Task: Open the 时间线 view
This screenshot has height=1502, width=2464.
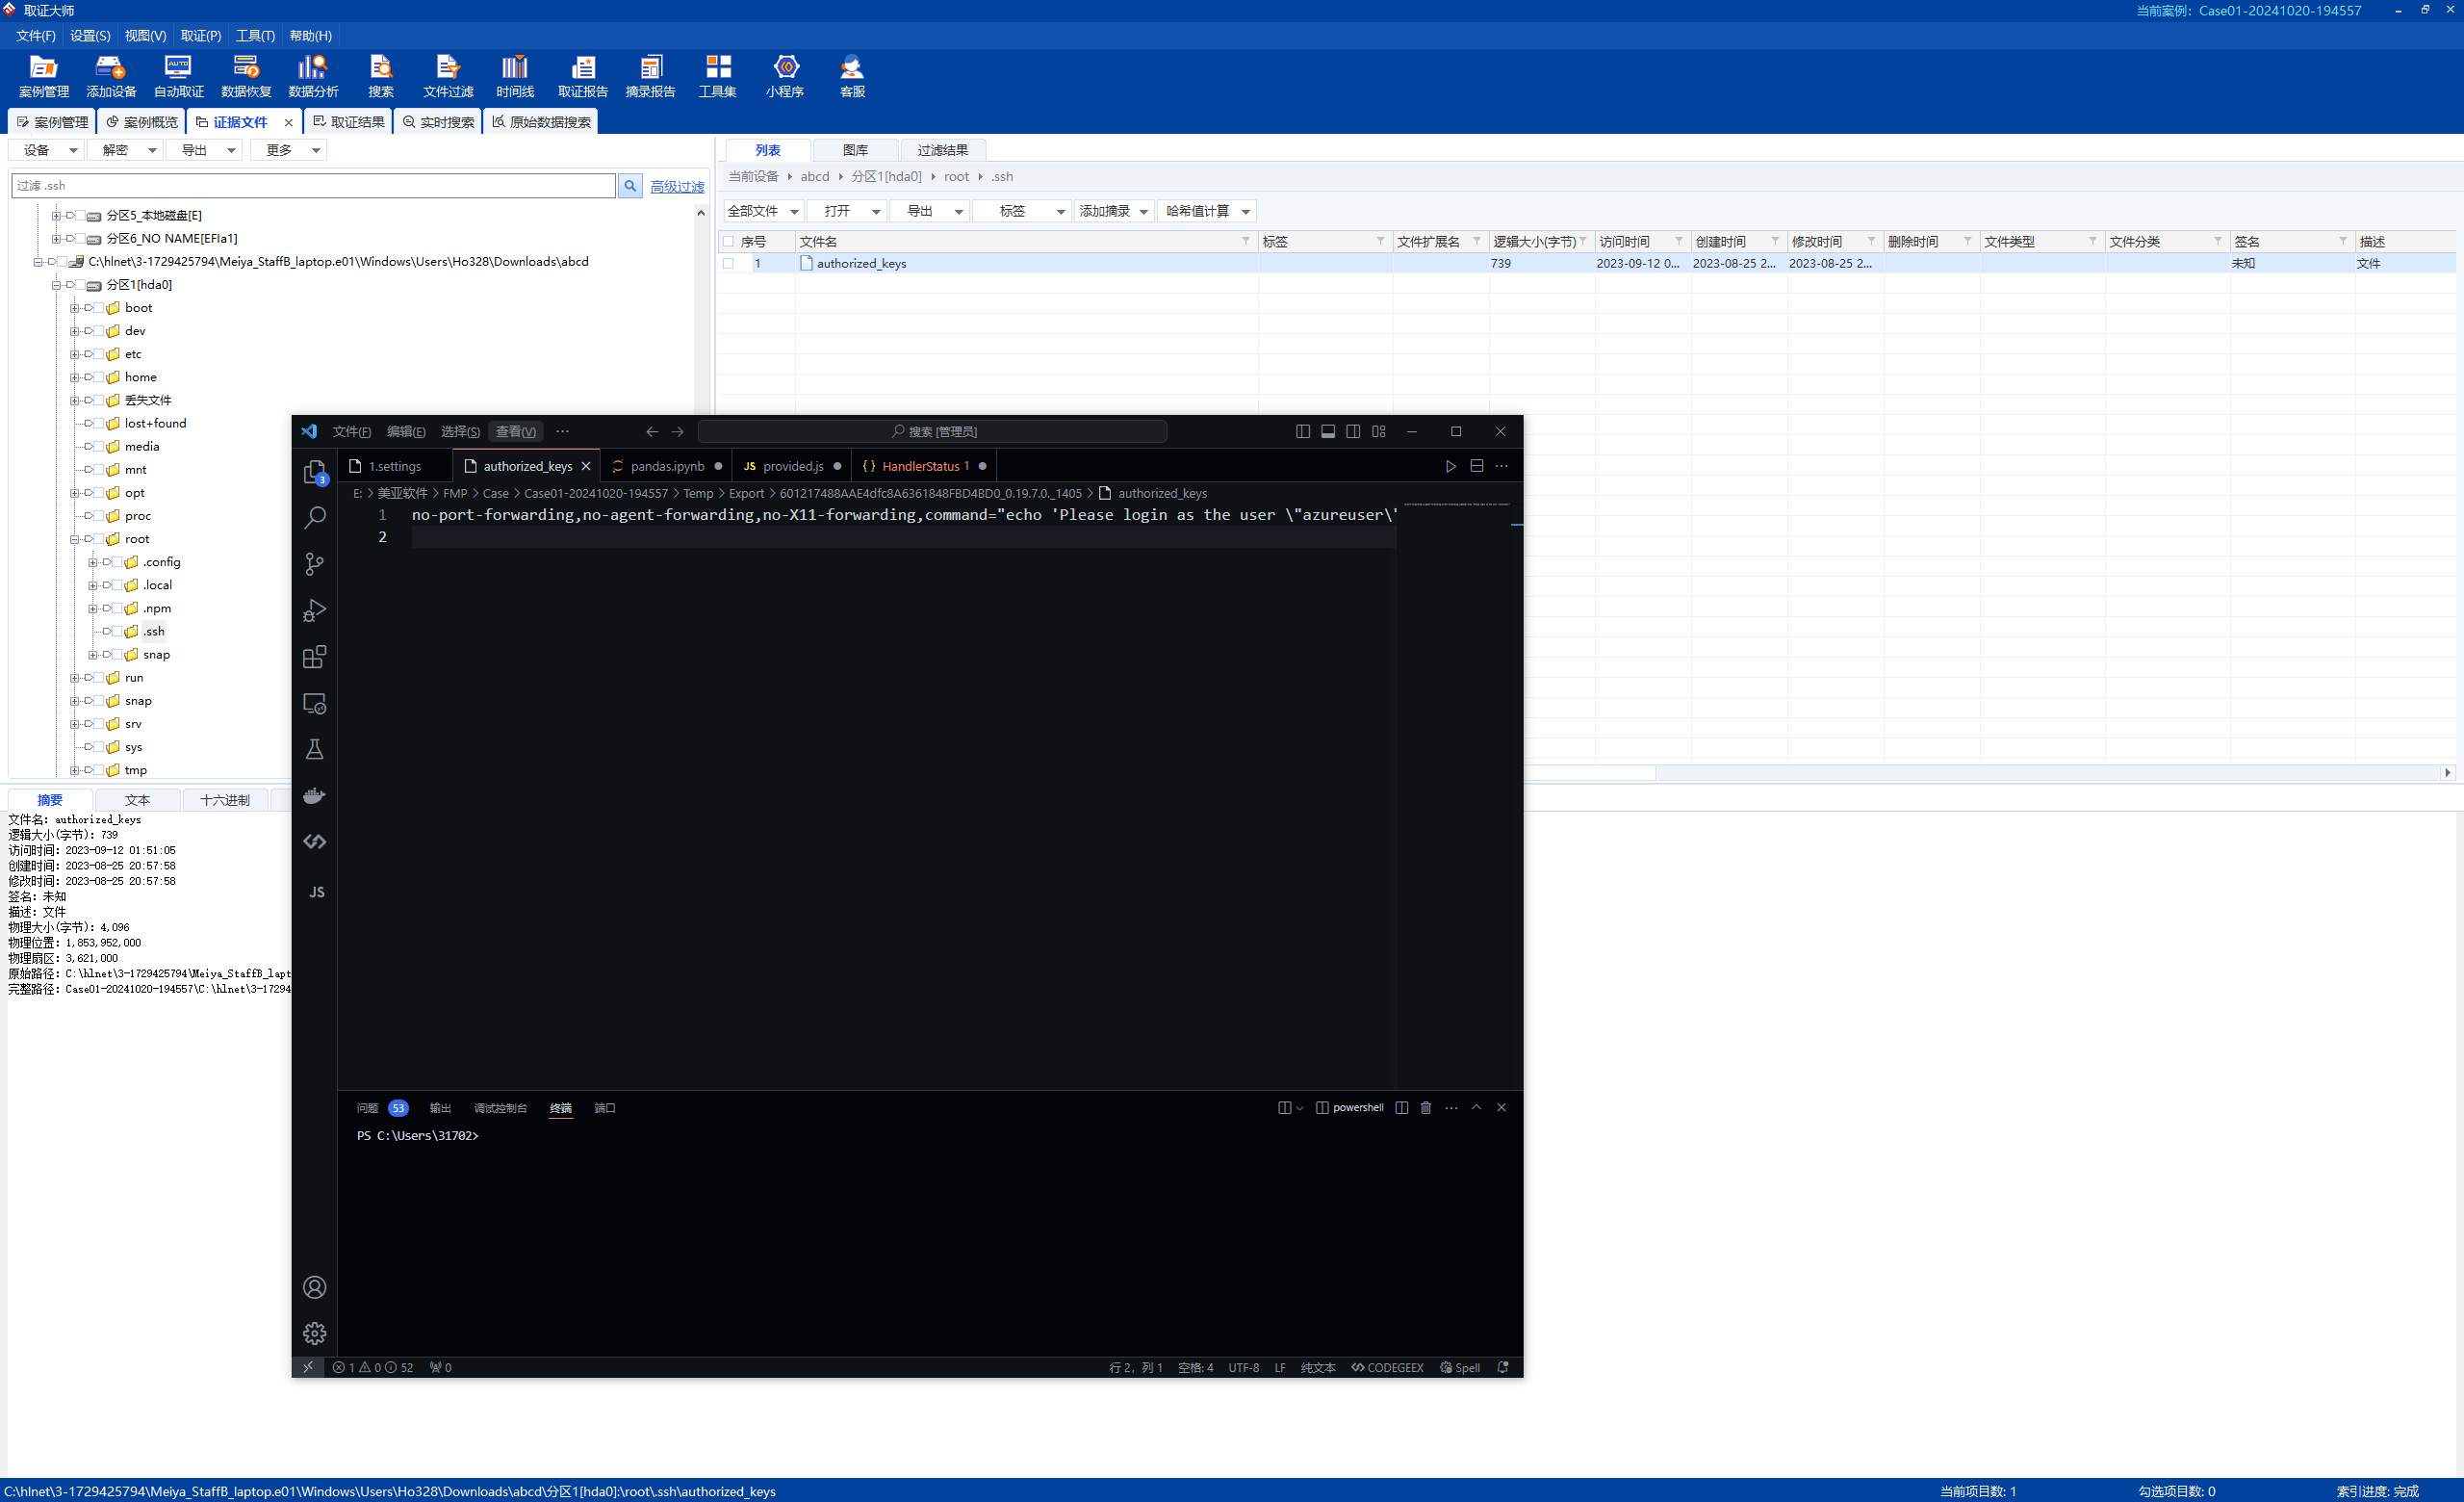Action: pos(515,76)
